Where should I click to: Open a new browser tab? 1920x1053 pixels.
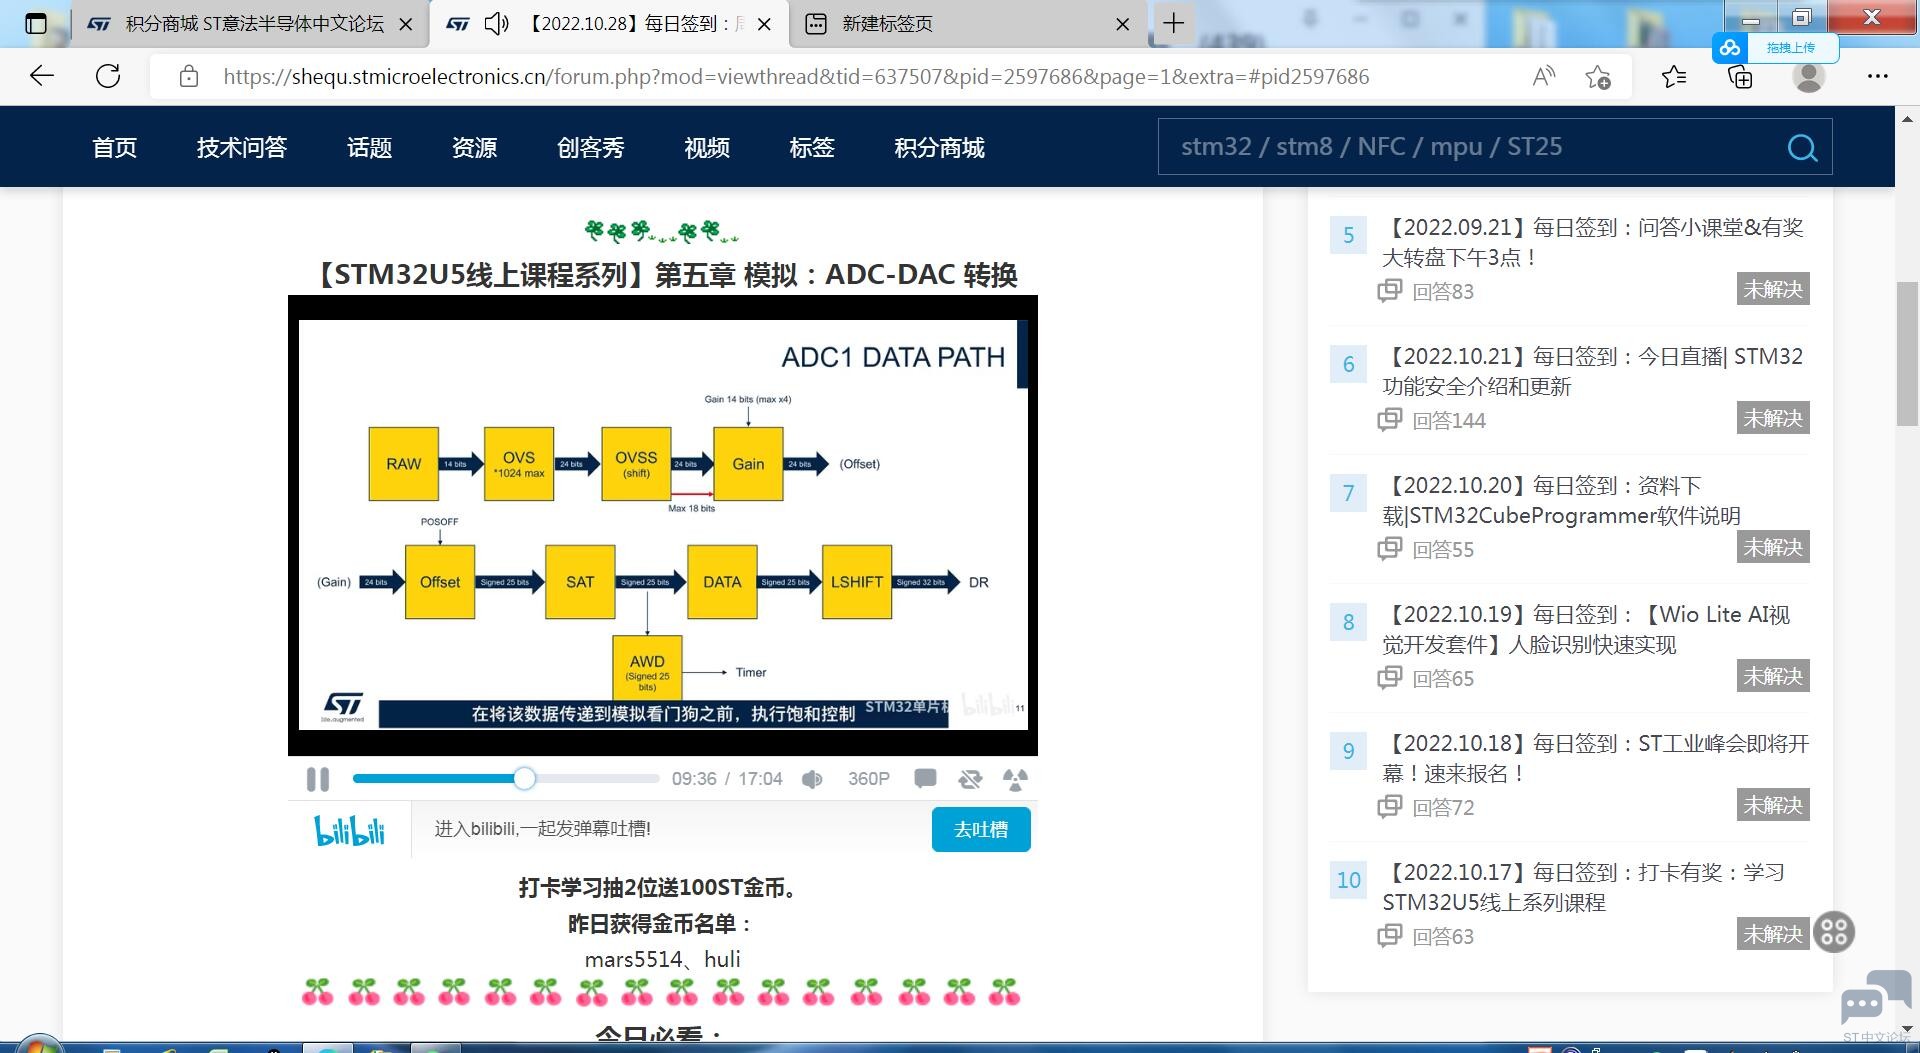pyautogui.click(x=1174, y=23)
